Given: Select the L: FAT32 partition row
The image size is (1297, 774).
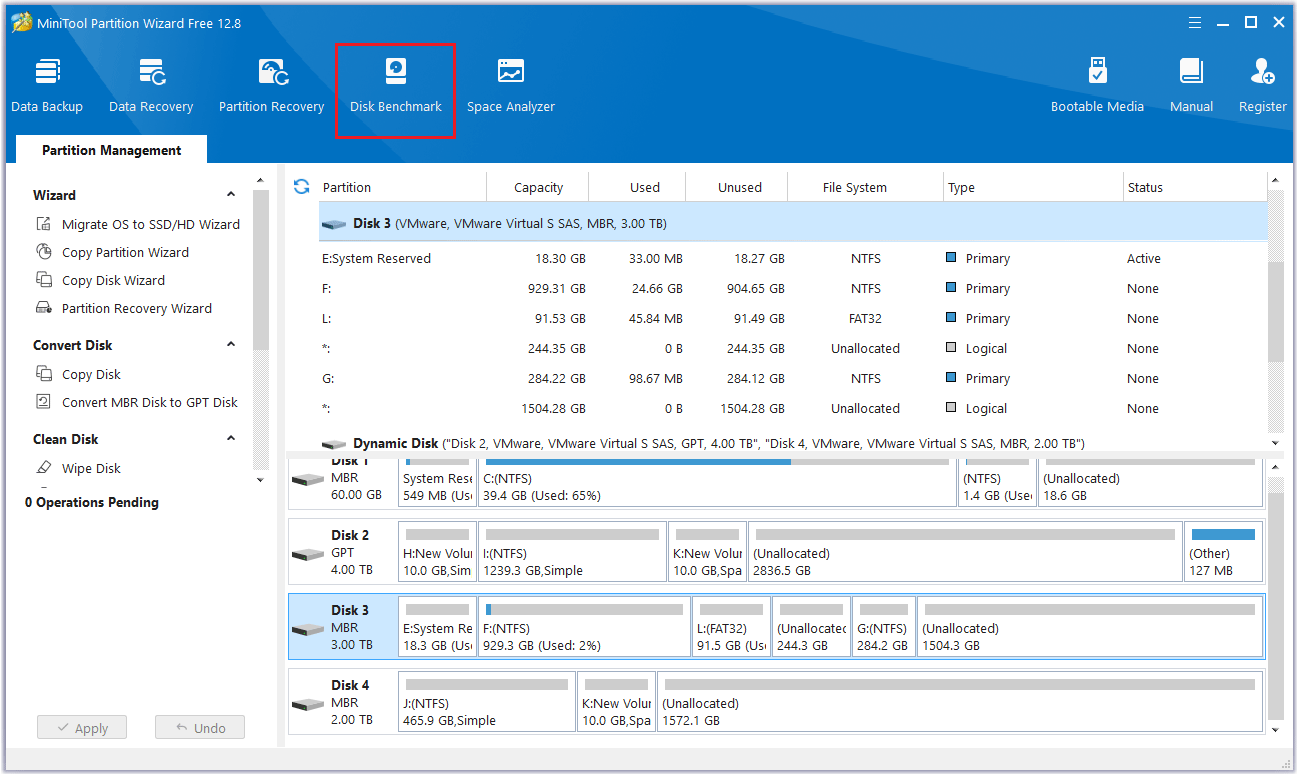Looking at the screenshot, I should pos(792,318).
